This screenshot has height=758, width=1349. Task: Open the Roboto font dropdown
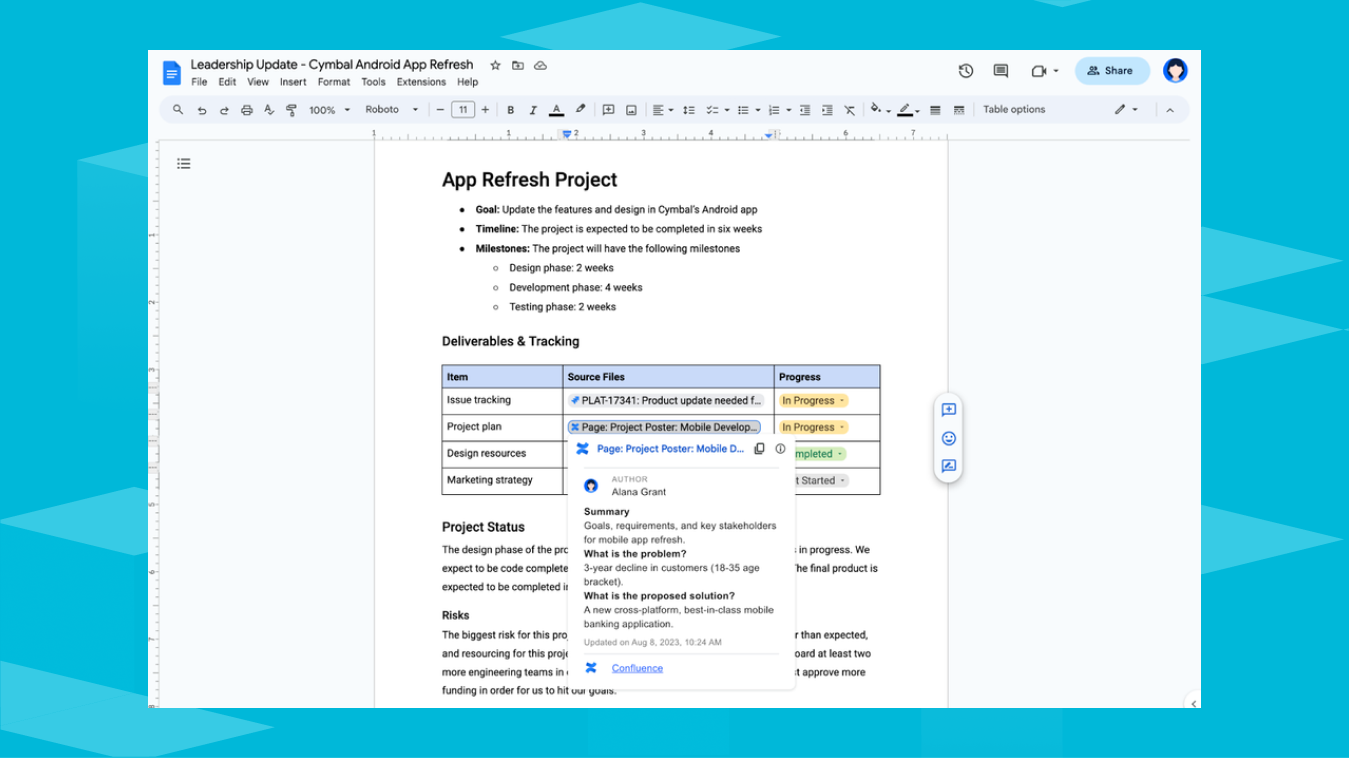pos(390,109)
